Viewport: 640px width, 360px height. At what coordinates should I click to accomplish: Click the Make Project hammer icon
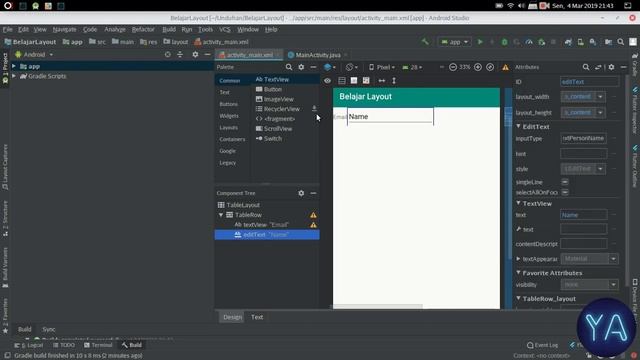(425, 42)
